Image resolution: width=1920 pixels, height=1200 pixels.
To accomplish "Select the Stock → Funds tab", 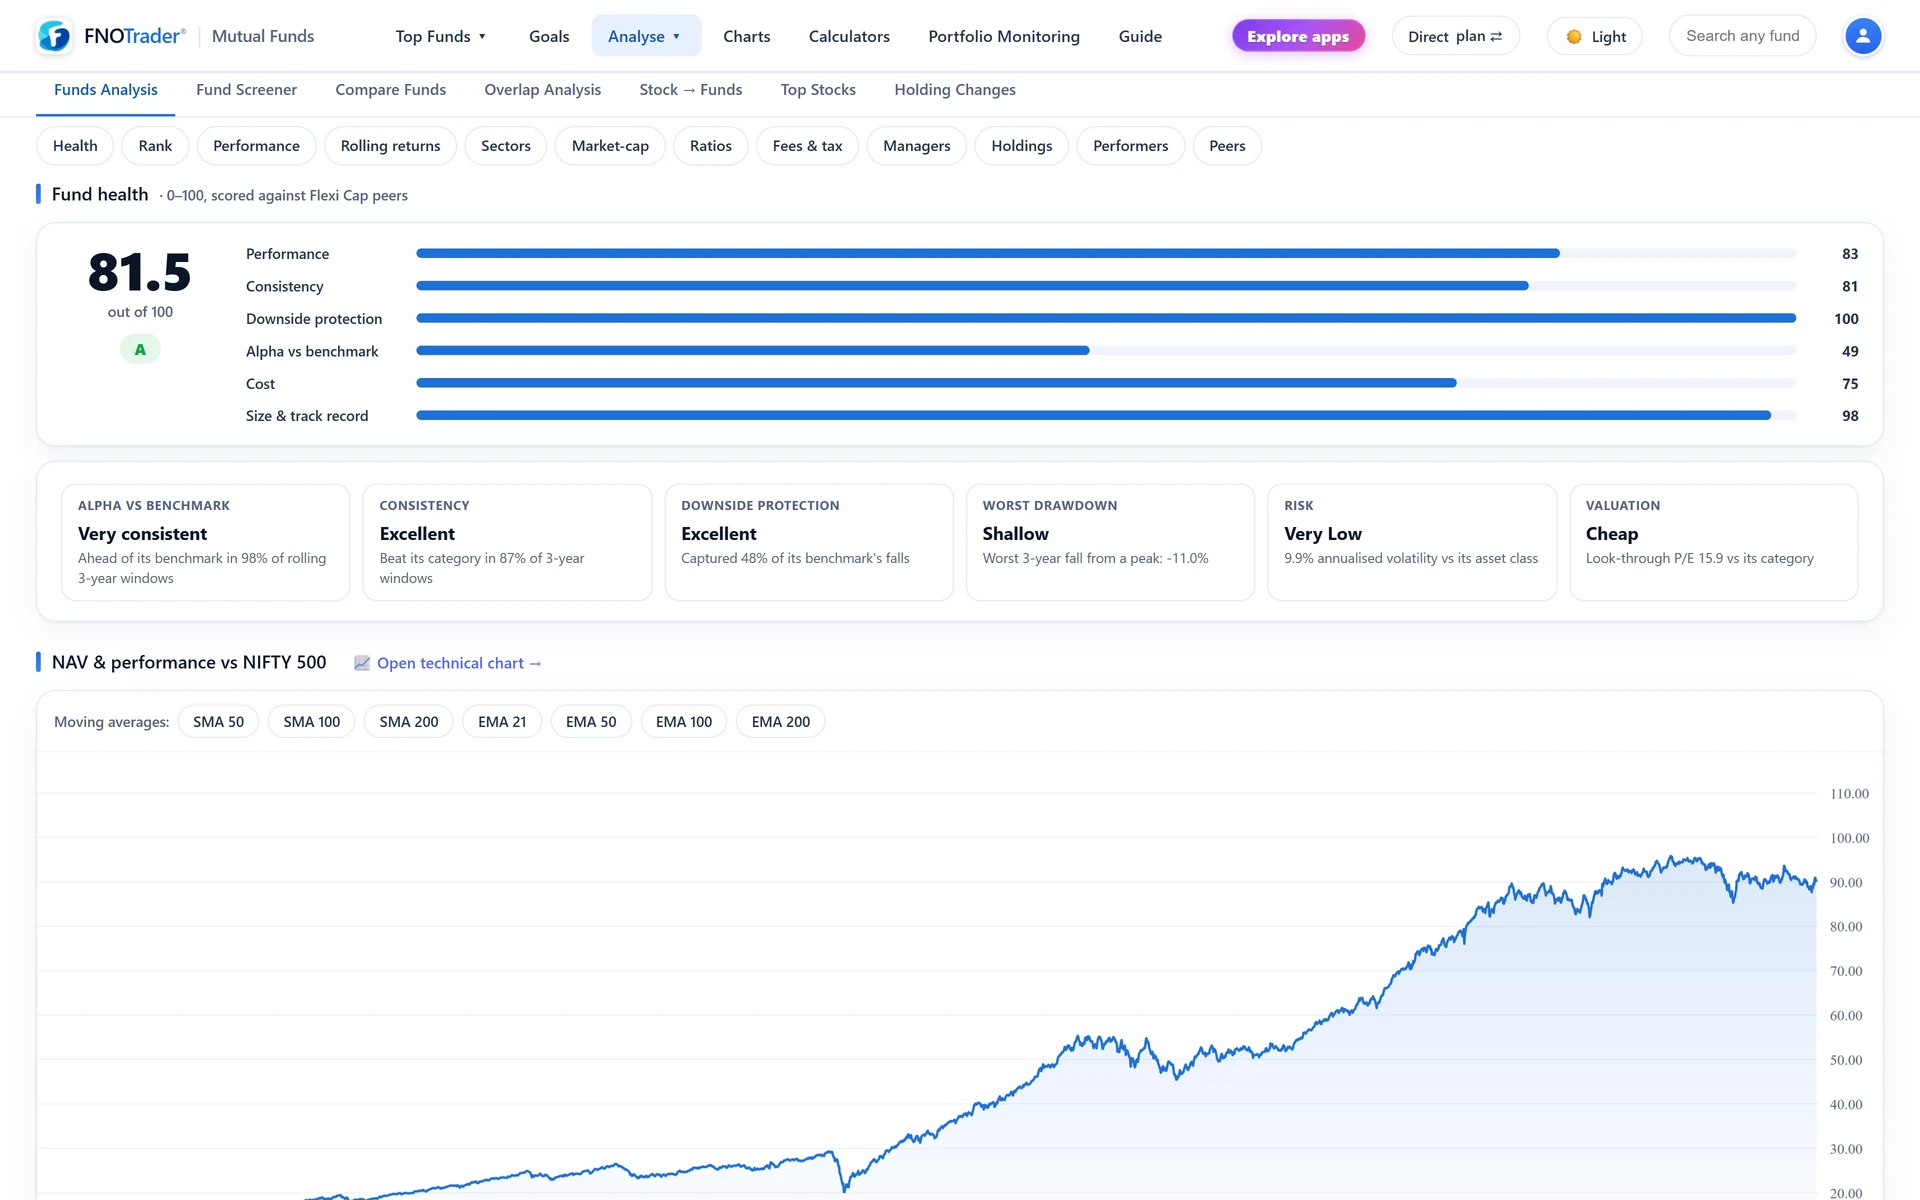I will [x=690, y=90].
